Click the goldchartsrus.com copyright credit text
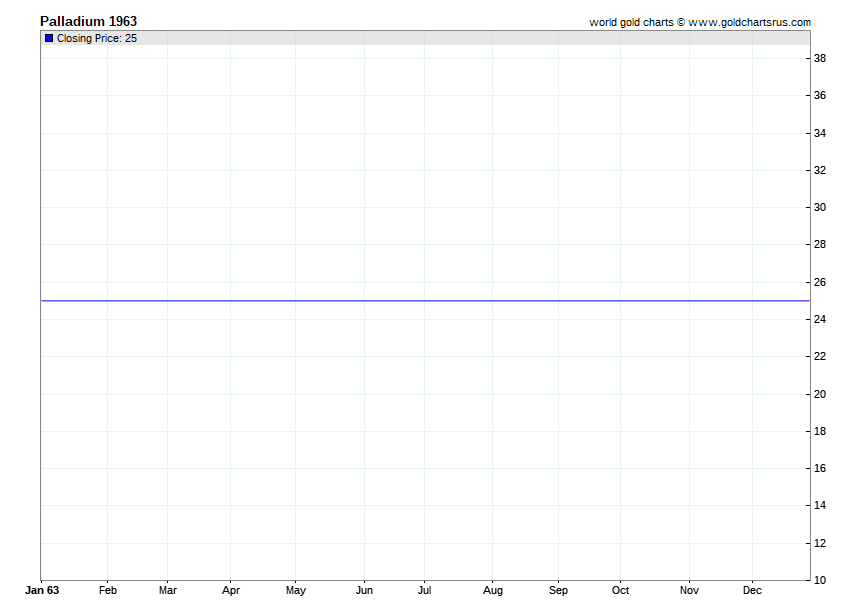The image size is (850, 616). pos(700,22)
